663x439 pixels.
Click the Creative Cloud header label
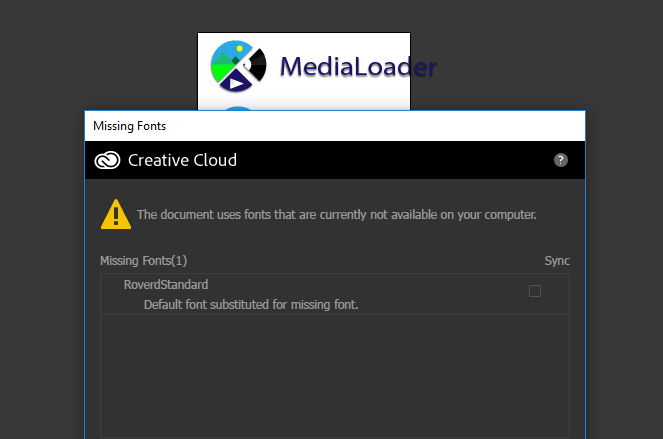[x=182, y=160]
